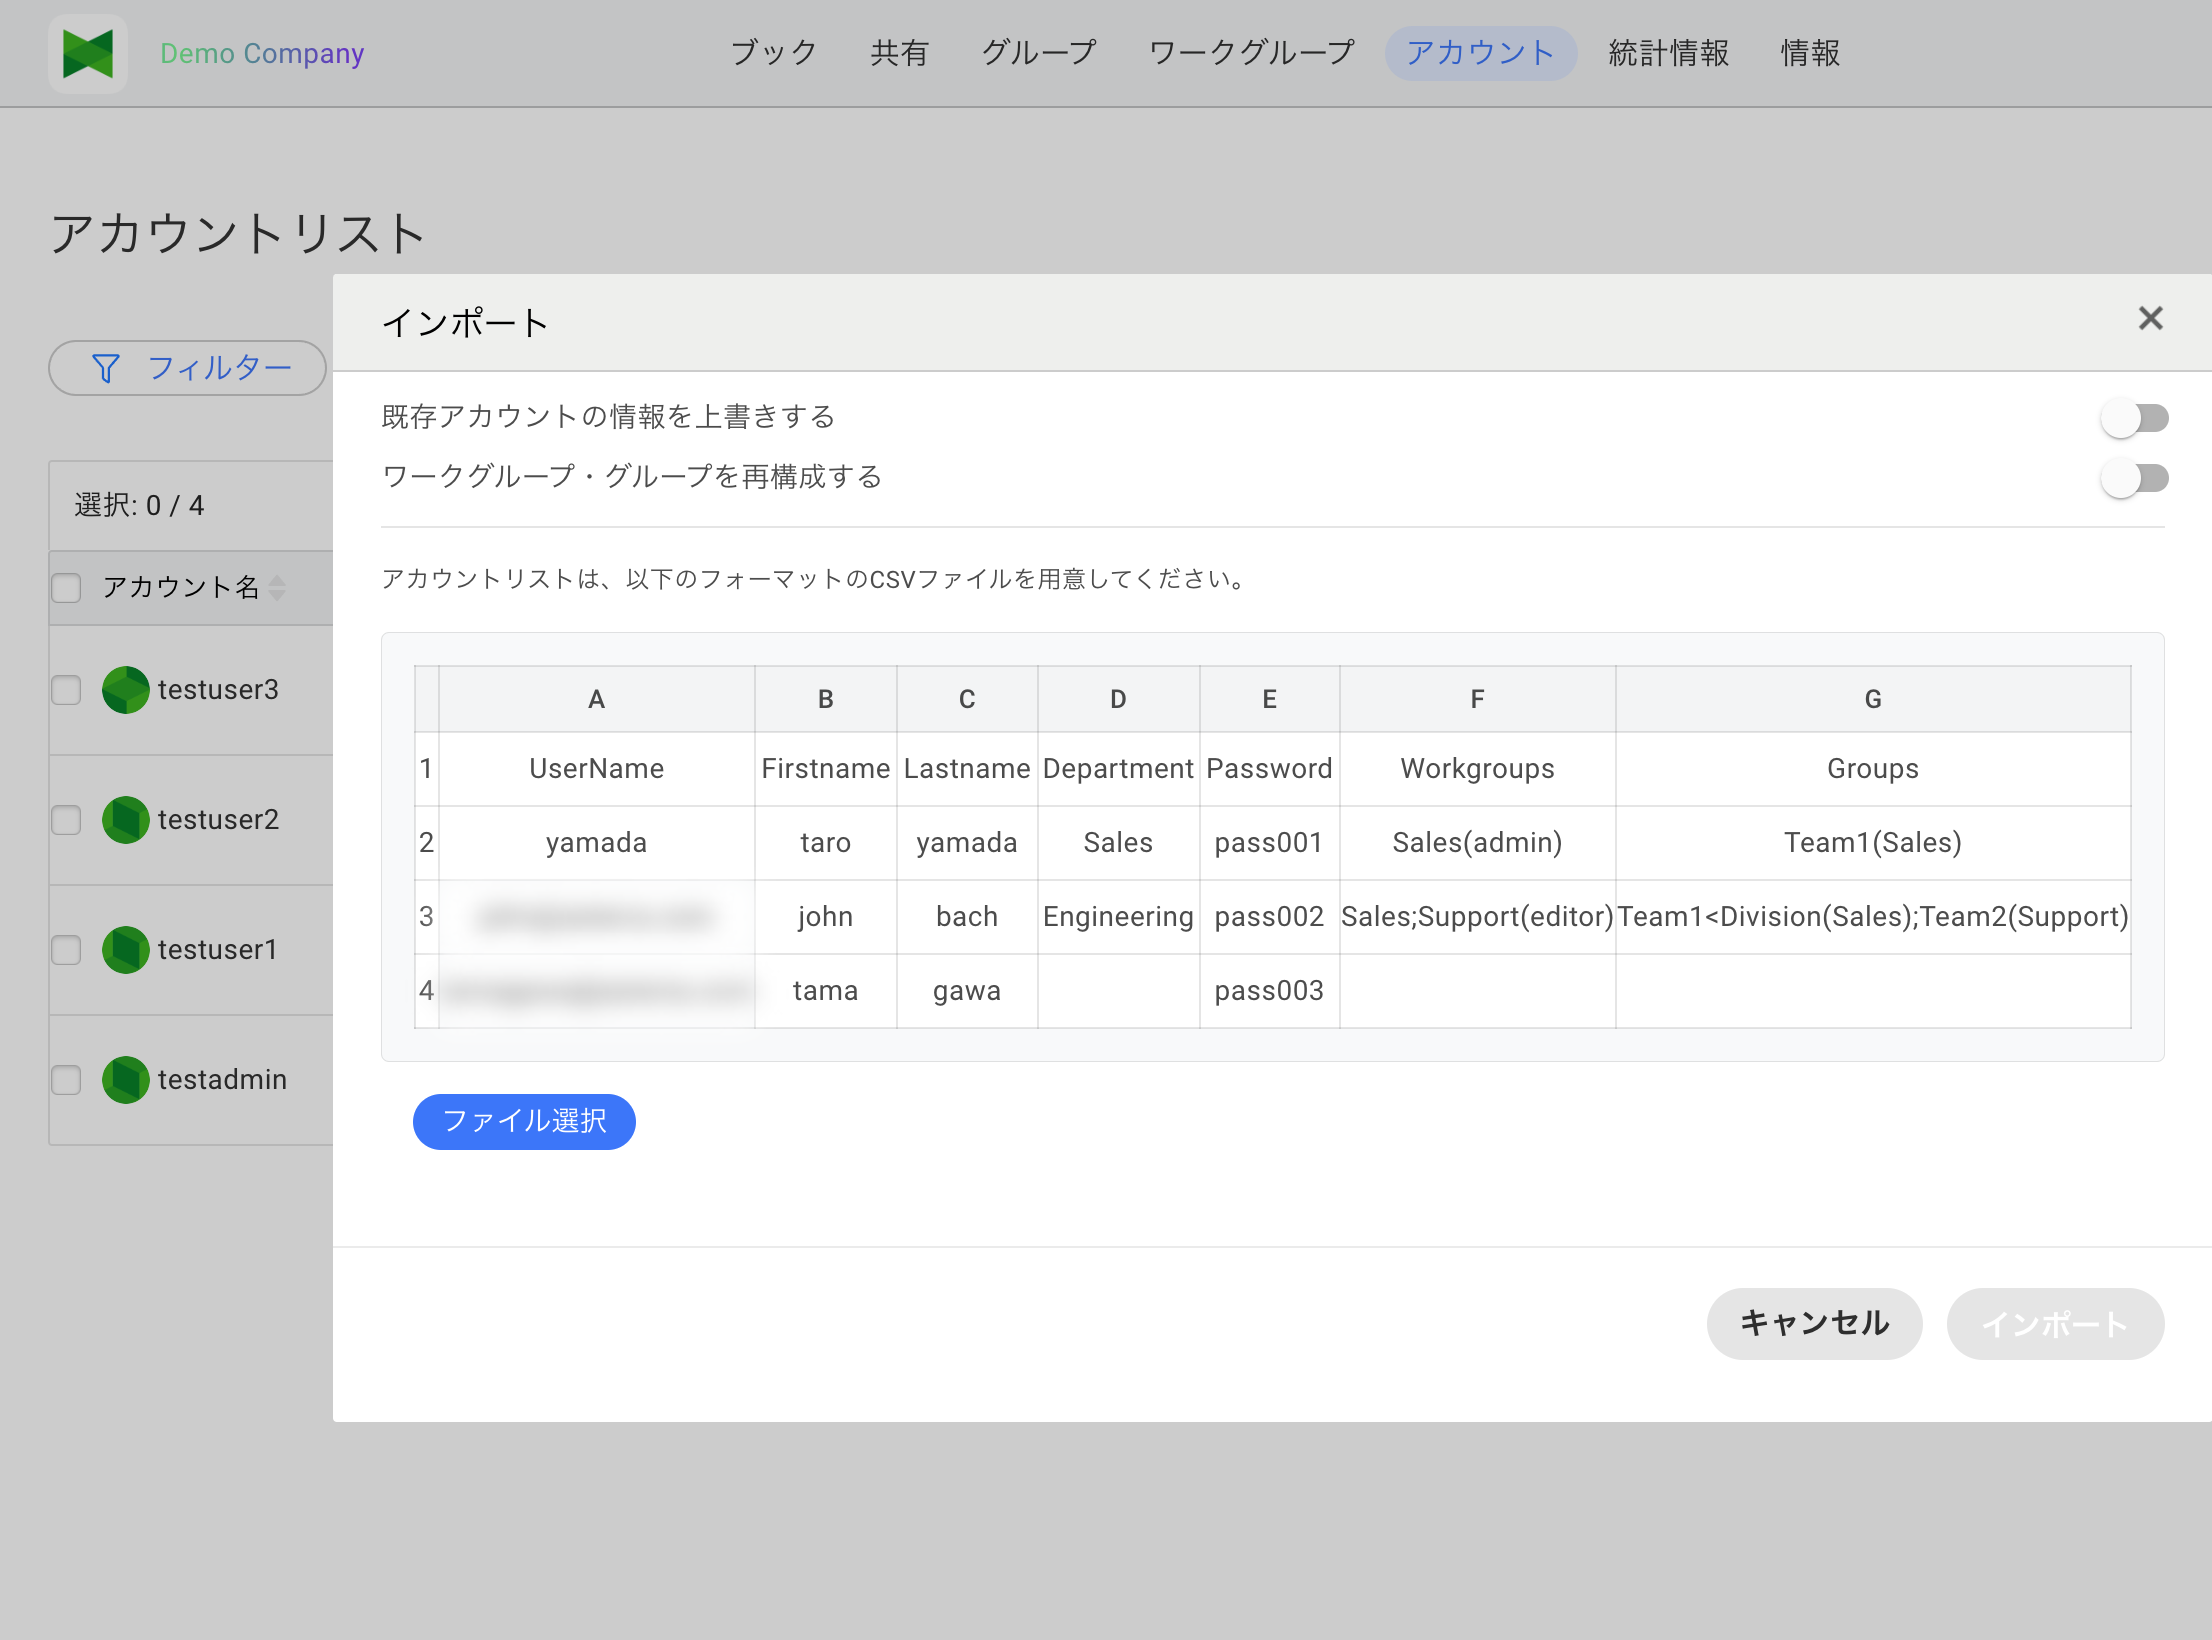Click the funnel icon in the filter button
The height and width of the screenshot is (1640, 2212).
[x=105, y=368]
